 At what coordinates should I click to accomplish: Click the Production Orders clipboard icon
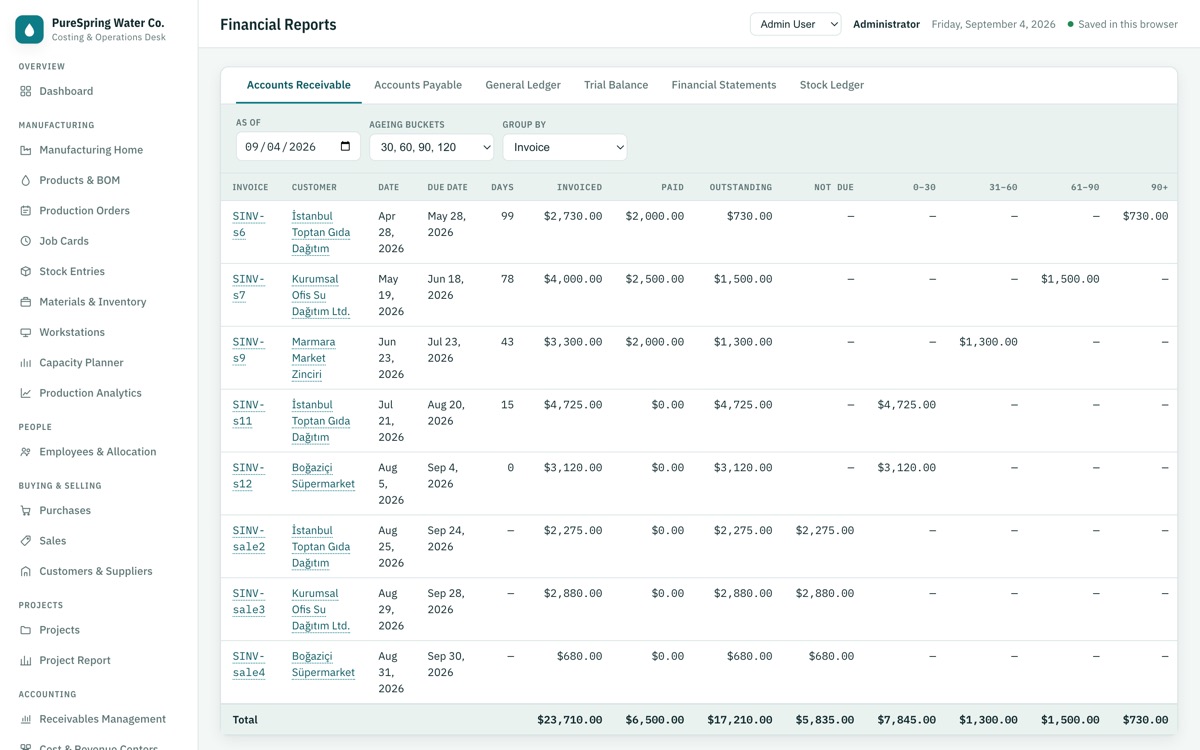[x=26, y=211]
